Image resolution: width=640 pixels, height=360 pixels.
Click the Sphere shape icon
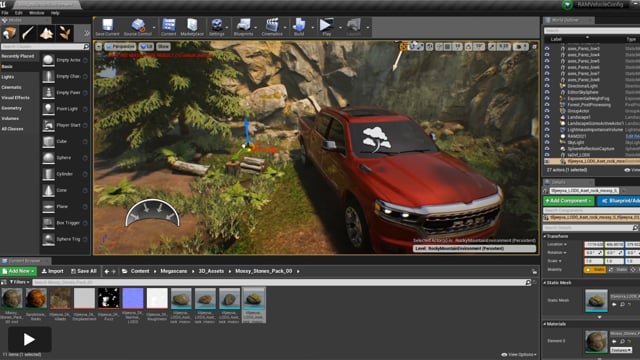tap(48, 158)
